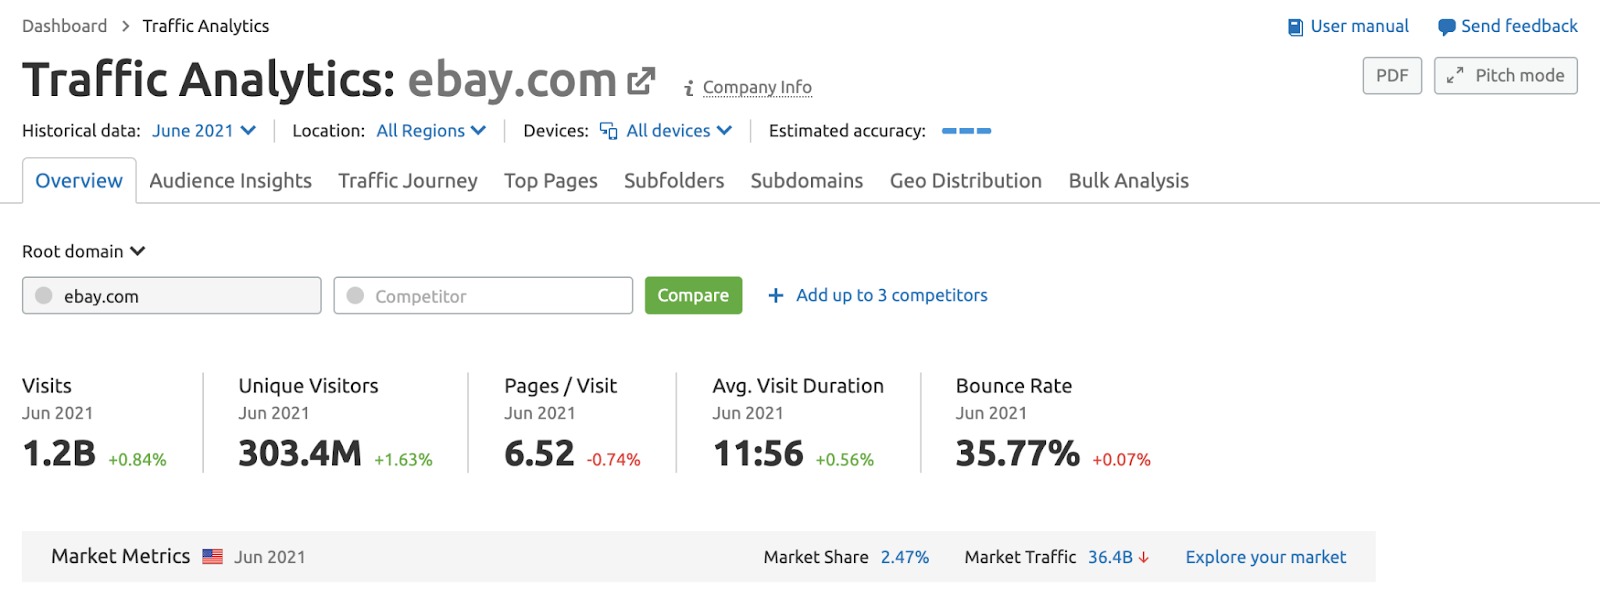Open the Subfolders tab
This screenshot has width=1600, height=595.
674,180
